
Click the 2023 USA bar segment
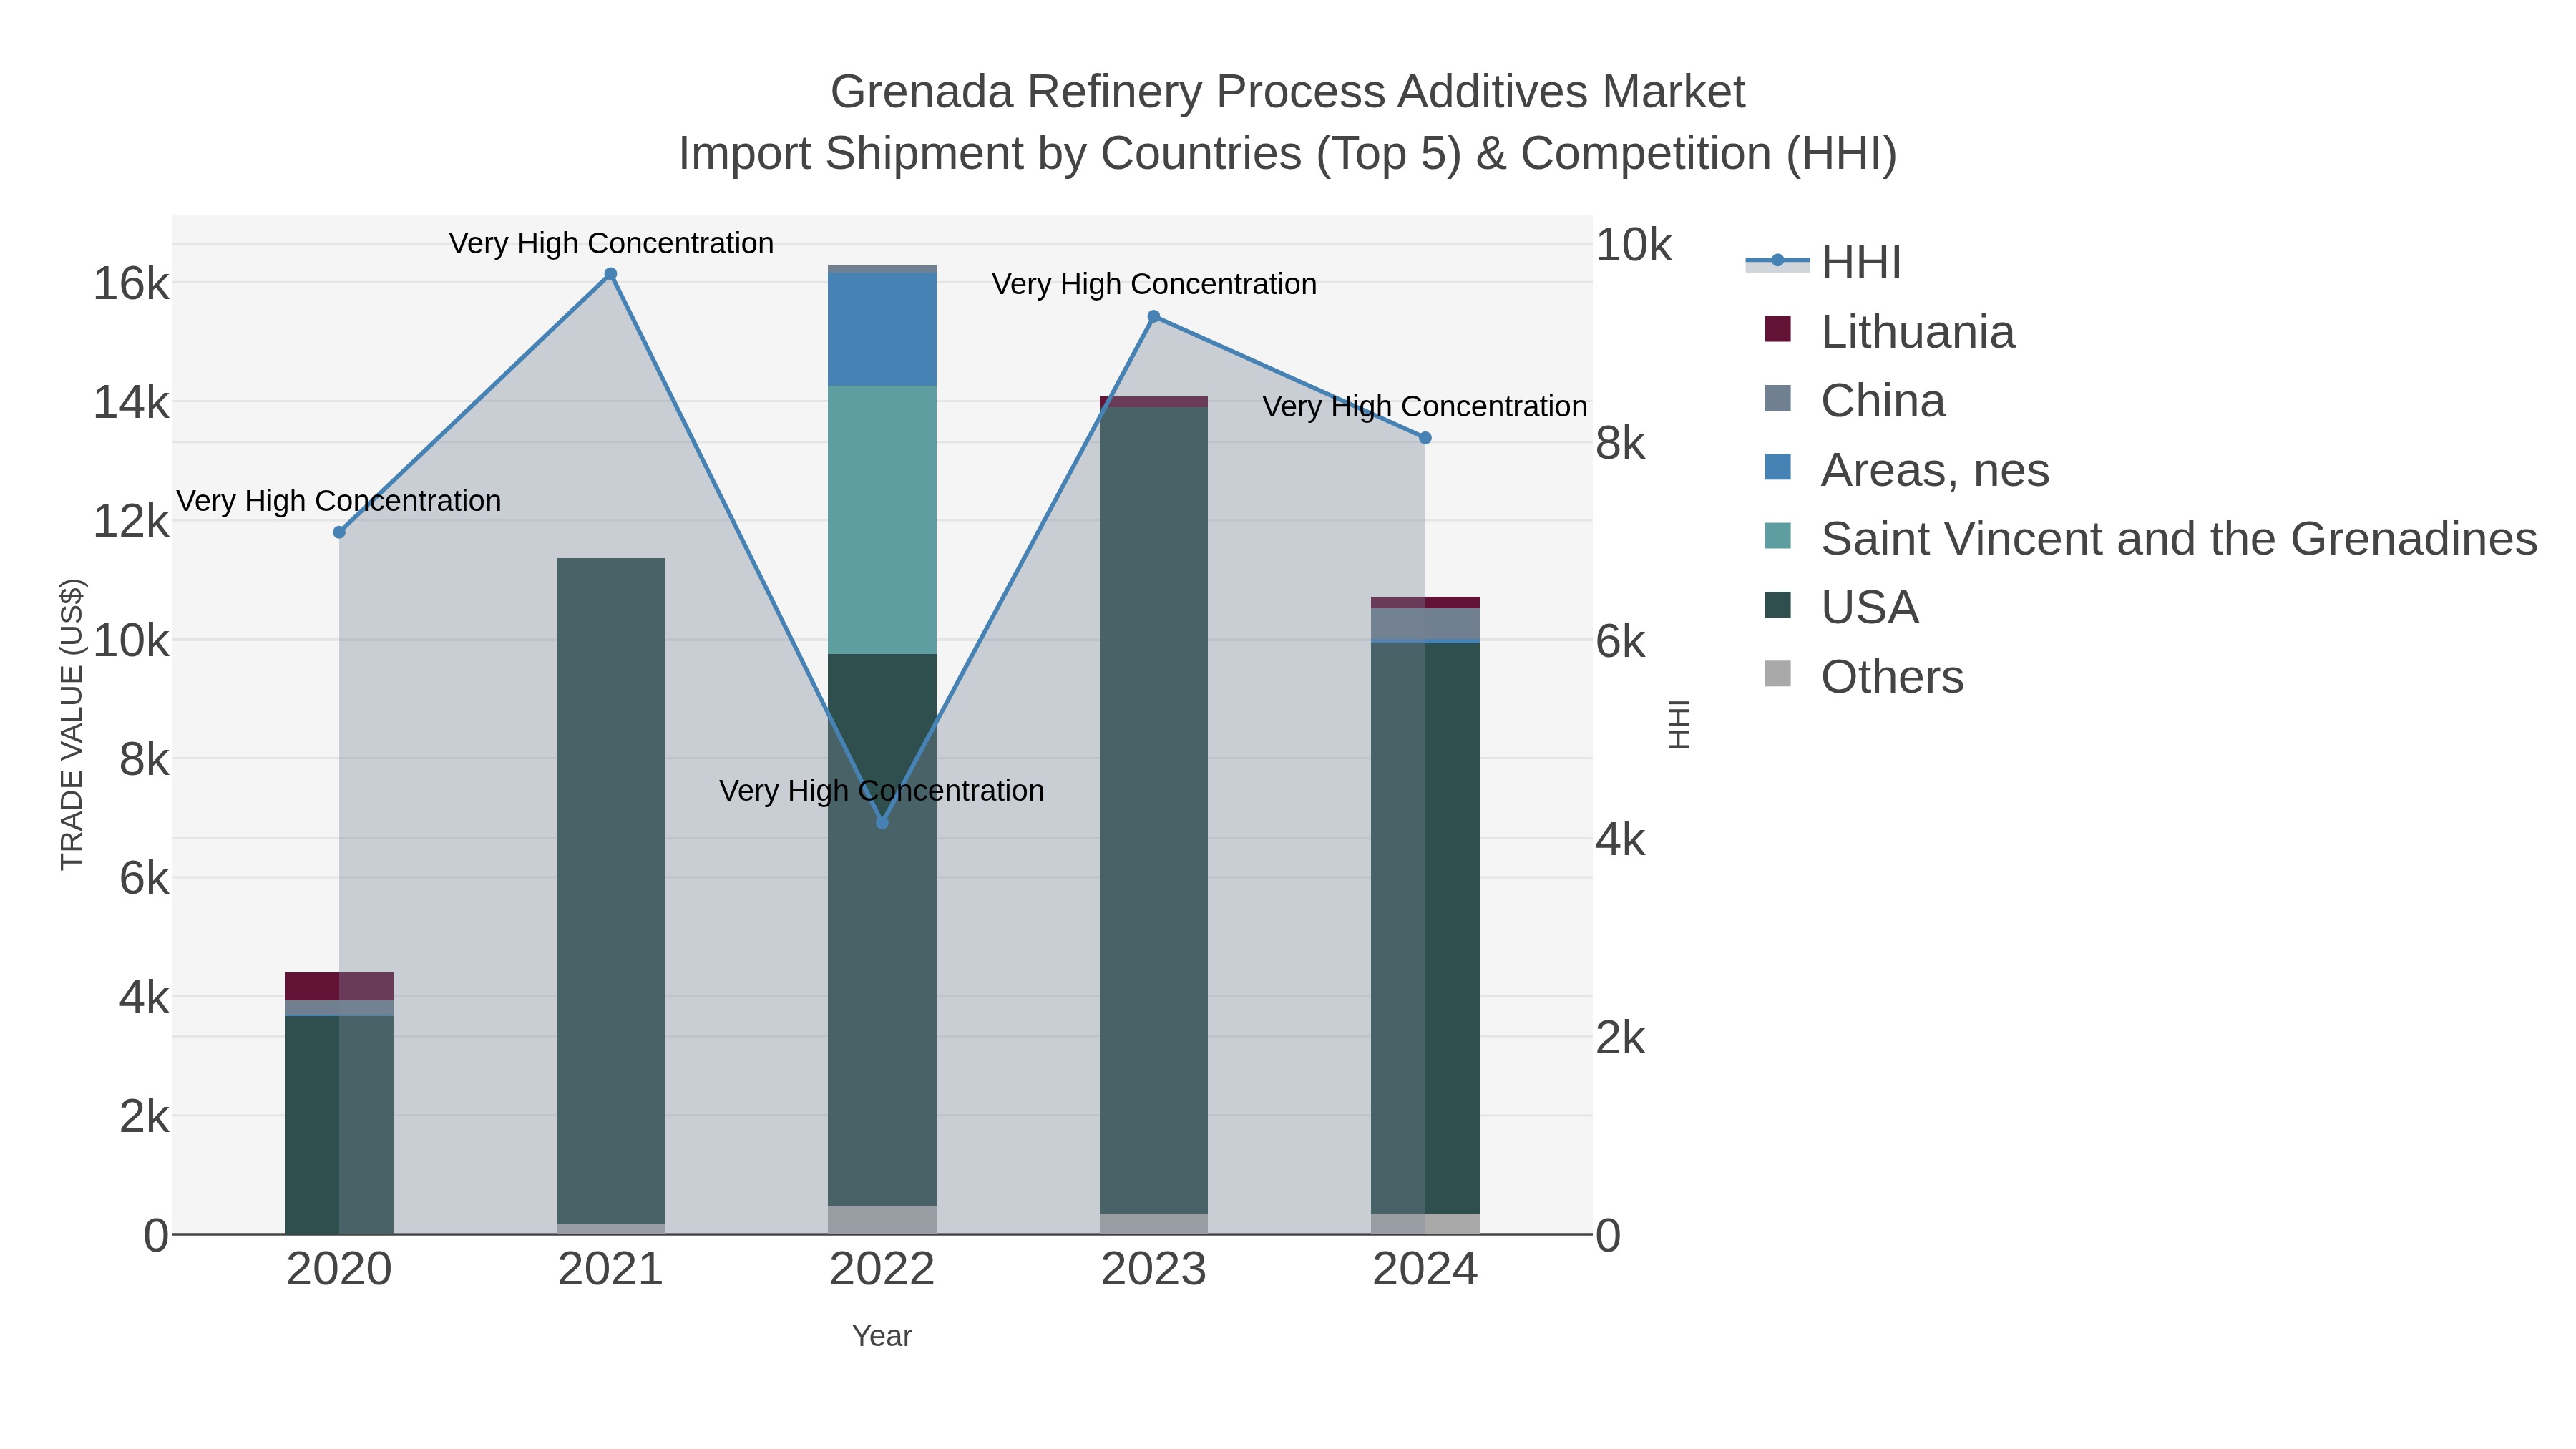[1153, 810]
